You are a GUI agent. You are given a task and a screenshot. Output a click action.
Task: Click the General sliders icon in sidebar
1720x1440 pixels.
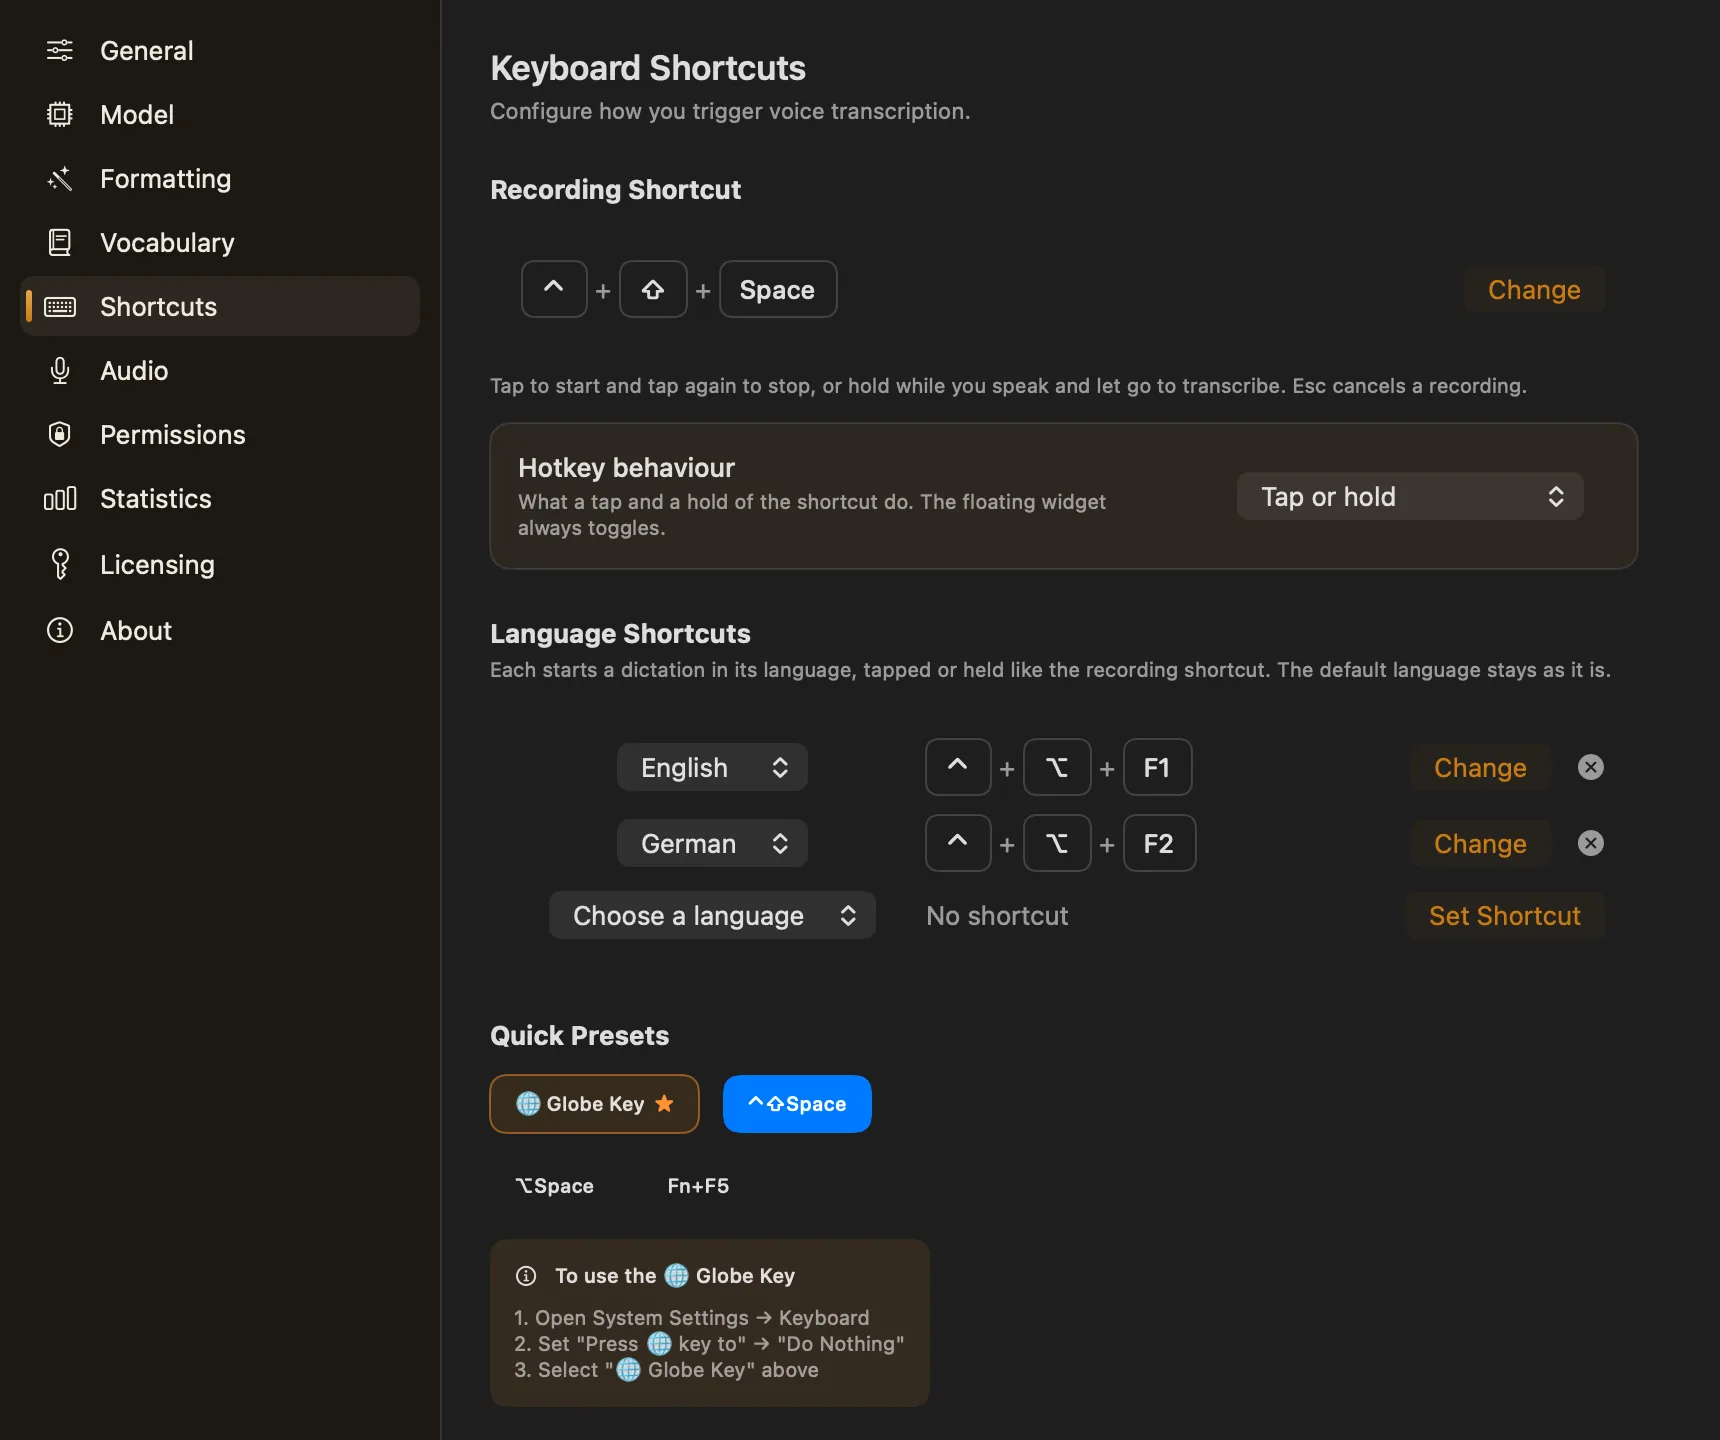pos(60,50)
